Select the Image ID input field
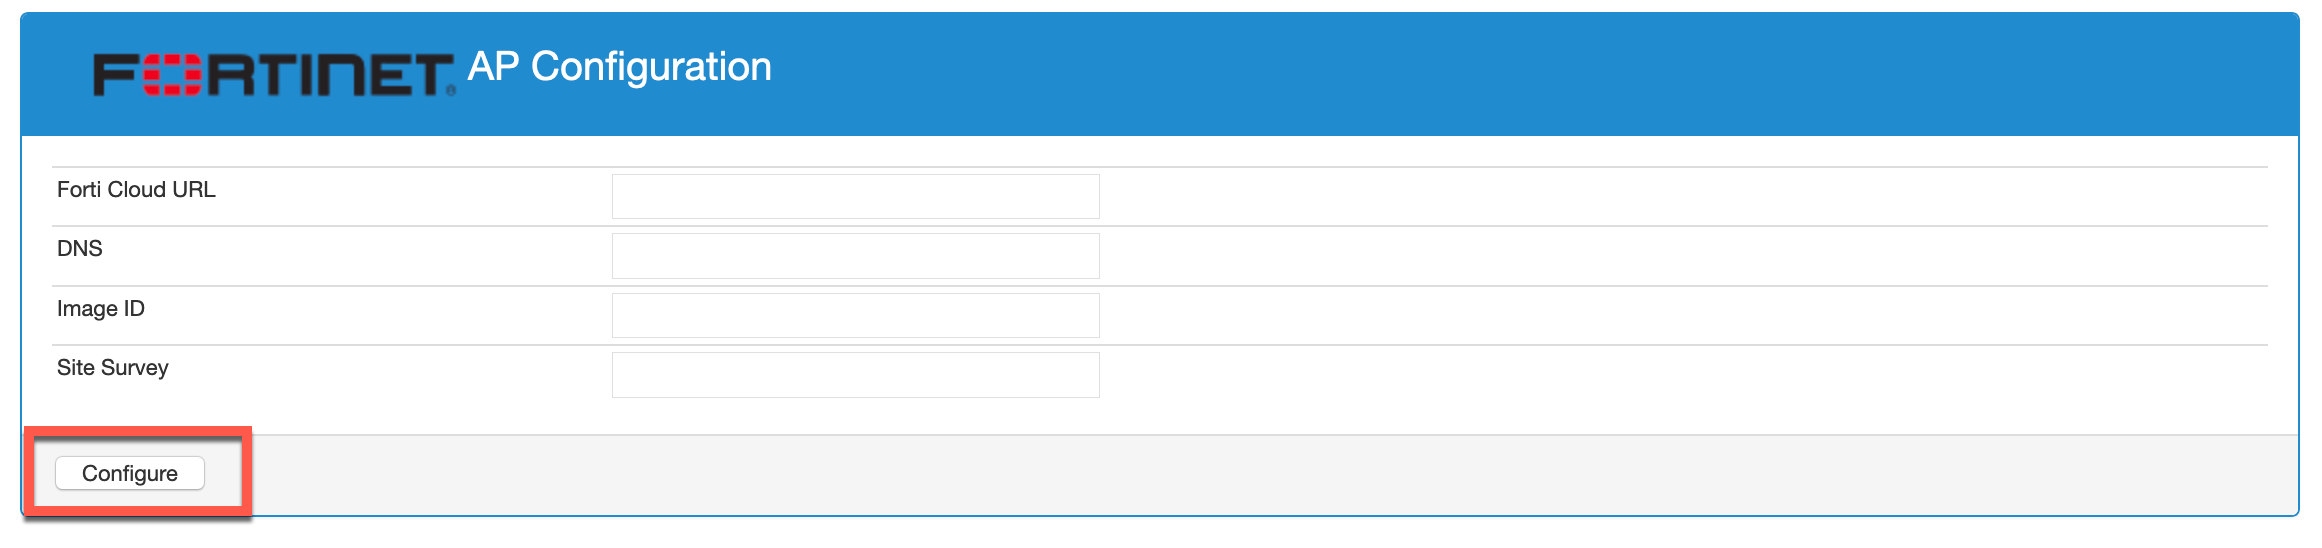Image resolution: width=2322 pixels, height=548 pixels. pyautogui.click(x=855, y=315)
